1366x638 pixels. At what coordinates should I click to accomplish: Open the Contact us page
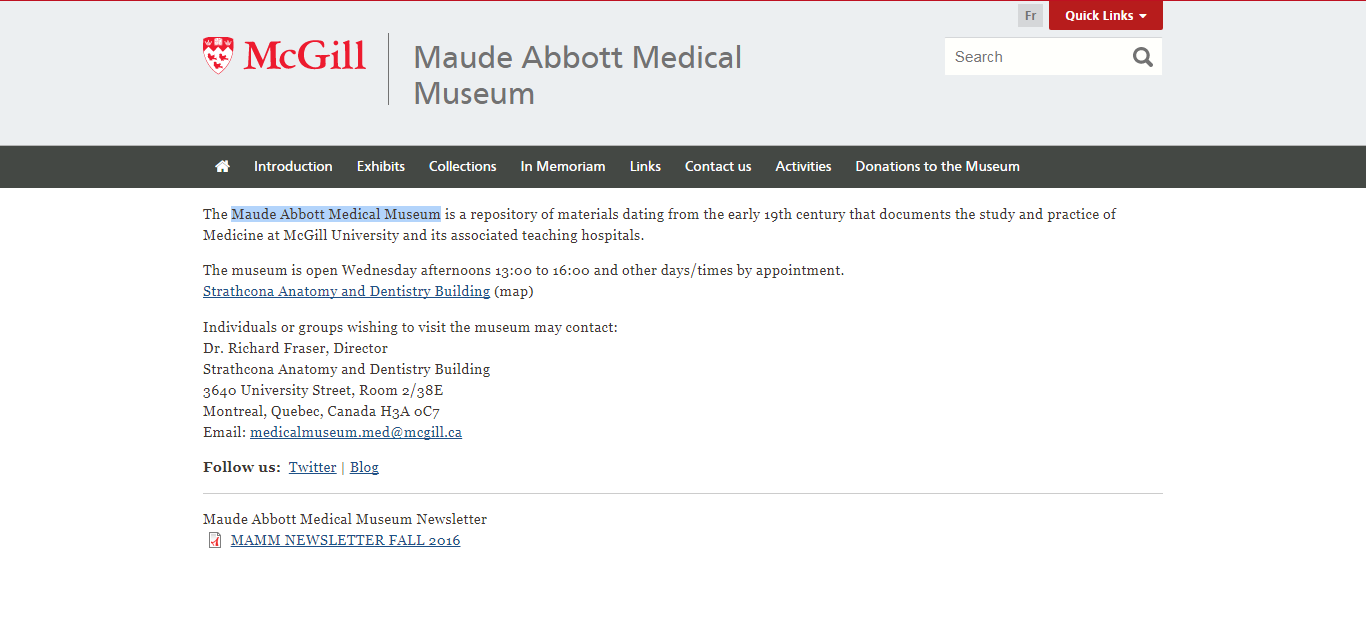[x=718, y=166]
